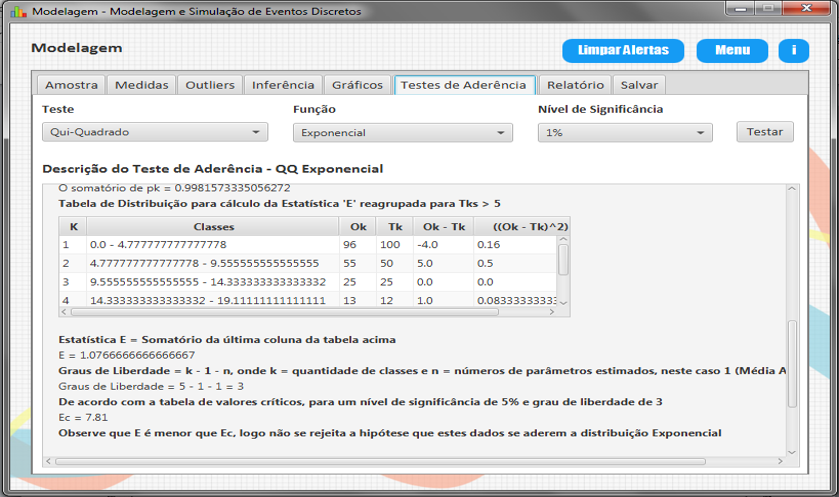The width and height of the screenshot is (839, 497).
Task: Open the Teste dropdown showing Qui-Quadrado
Action: click(155, 132)
